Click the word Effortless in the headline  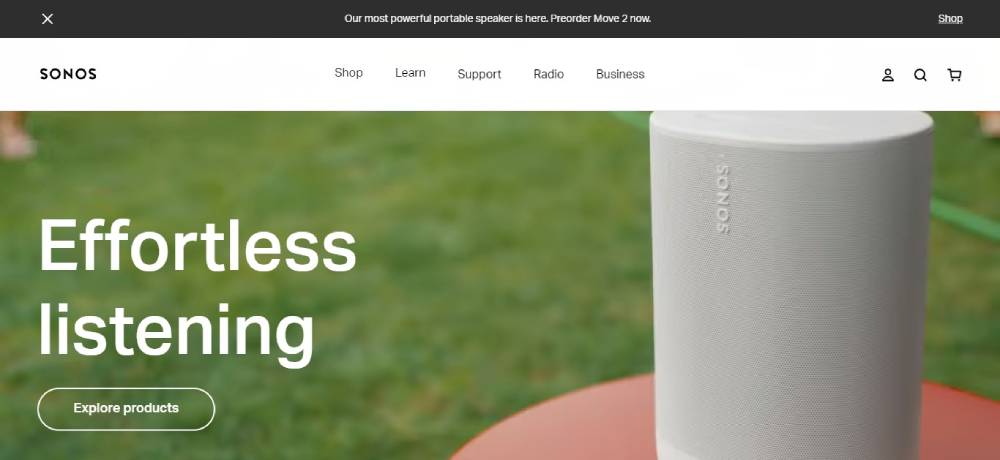[x=198, y=245]
